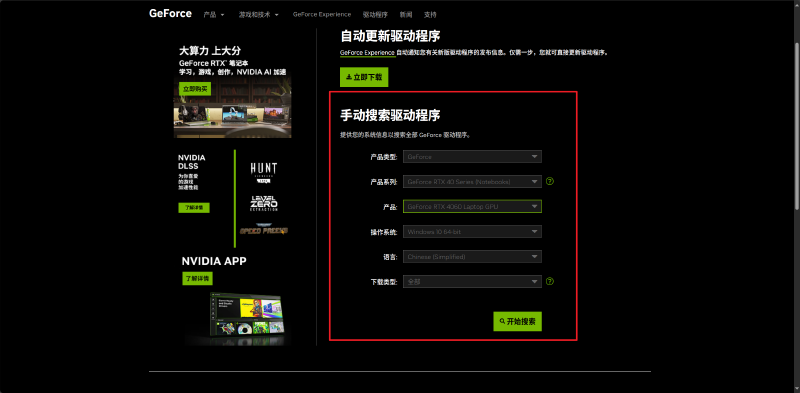This screenshot has width=800, height=393.
Task: Click the Speed Freeks game logo
Action: tap(264, 230)
